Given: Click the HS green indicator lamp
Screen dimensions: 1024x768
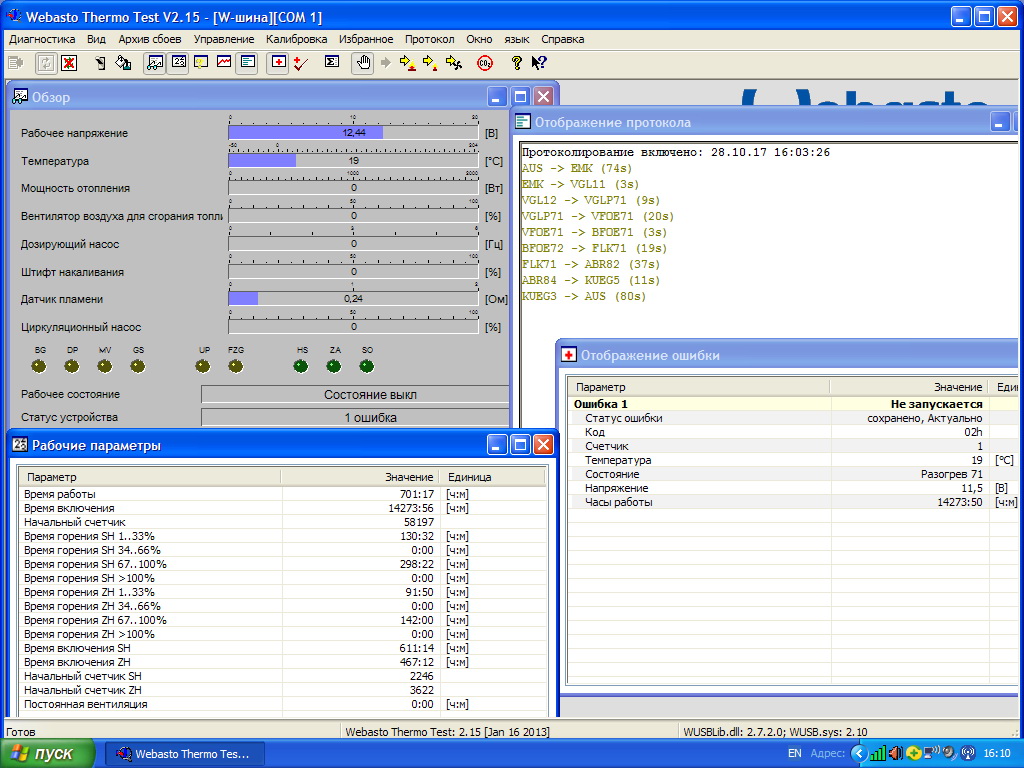Looking at the screenshot, I should [x=301, y=366].
